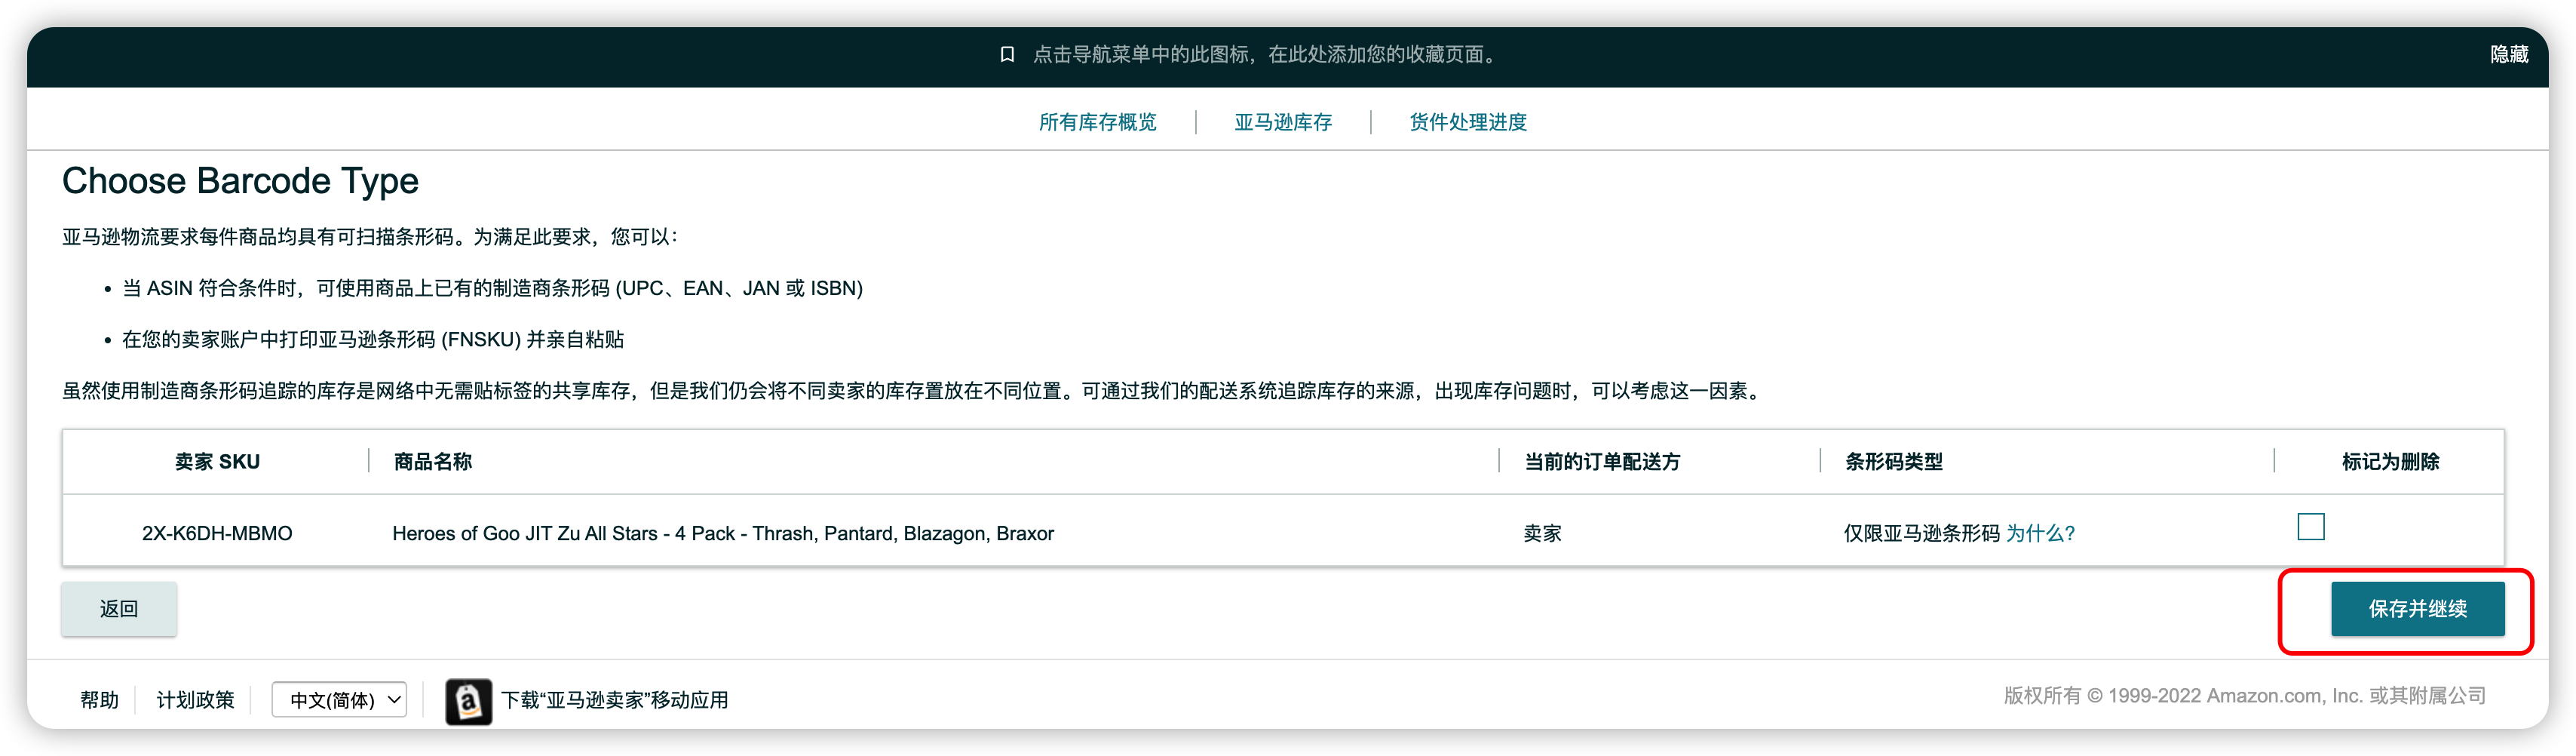Check the mark-for-deletion checkbox for 2X-K6DH-MBMO
This screenshot has width=2576, height=756.
pos(2310,526)
